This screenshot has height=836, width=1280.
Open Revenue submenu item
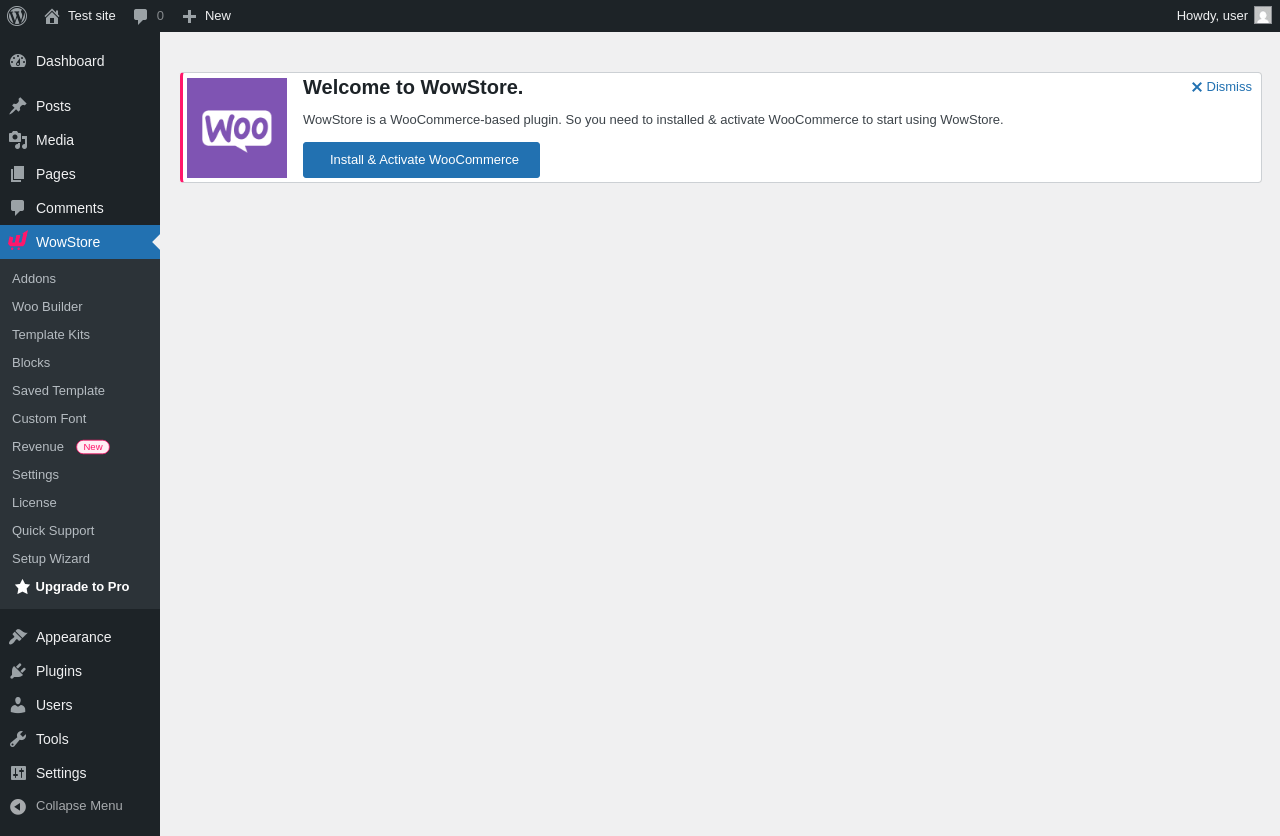38,447
